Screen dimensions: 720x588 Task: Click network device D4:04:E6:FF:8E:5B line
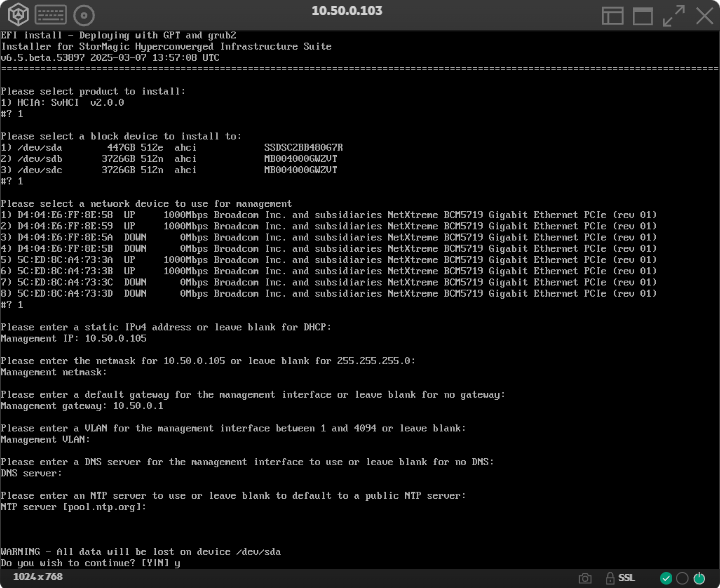(329, 248)
